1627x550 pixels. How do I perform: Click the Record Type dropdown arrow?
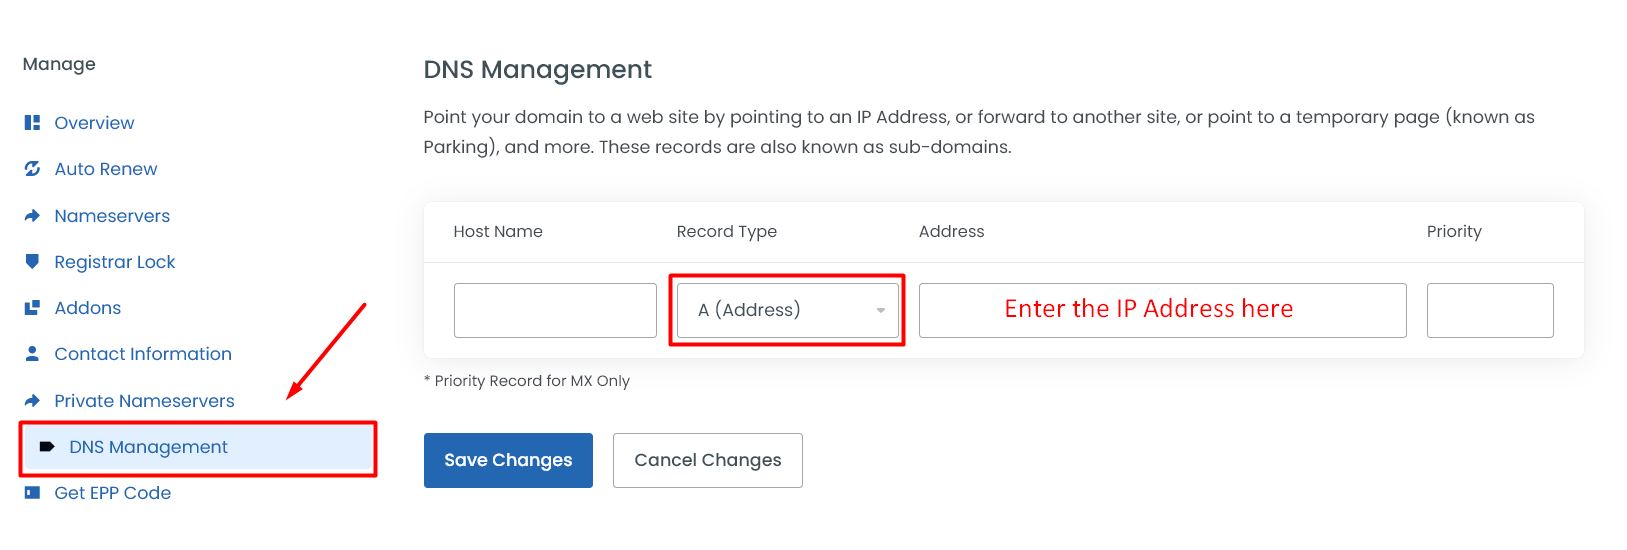pos(880,310)
